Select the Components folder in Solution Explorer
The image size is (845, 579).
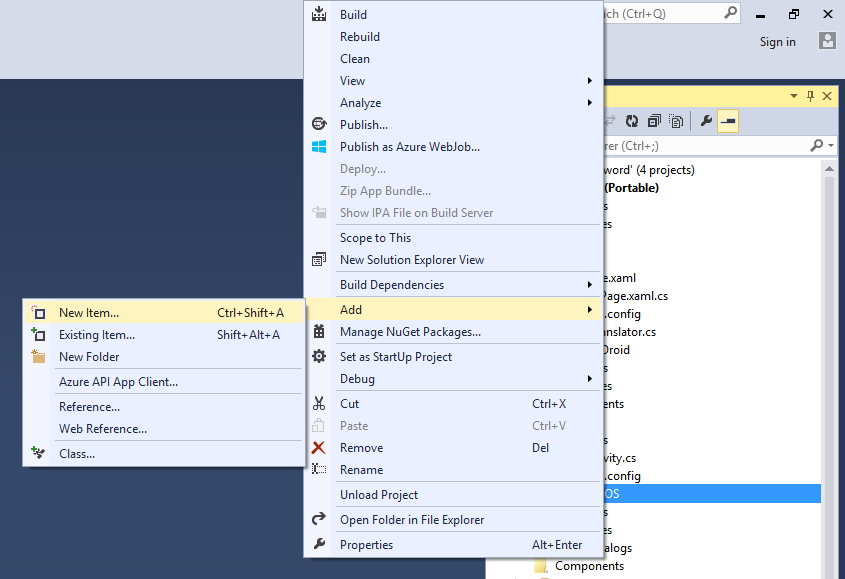click(589, 566)
